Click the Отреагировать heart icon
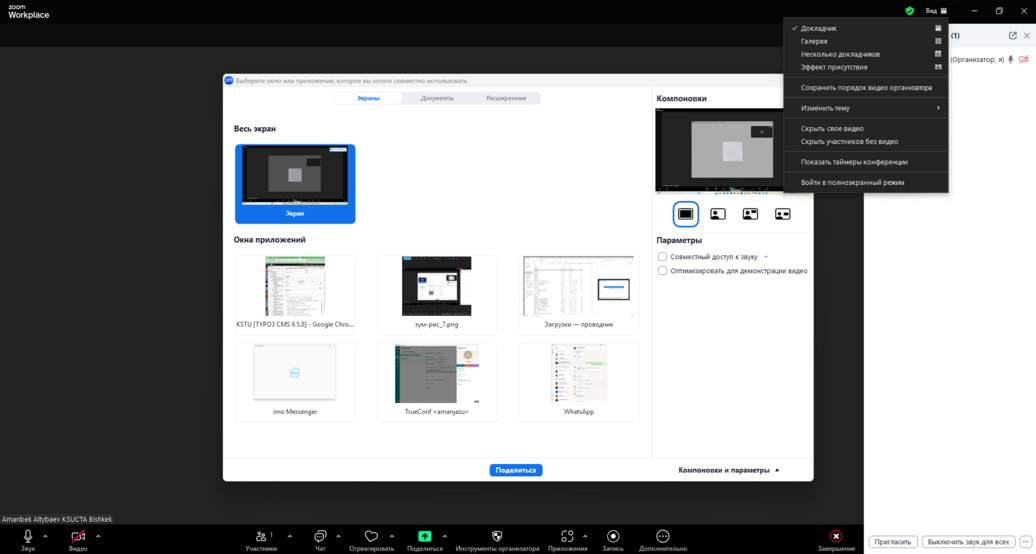 click(x=371, y=537)
